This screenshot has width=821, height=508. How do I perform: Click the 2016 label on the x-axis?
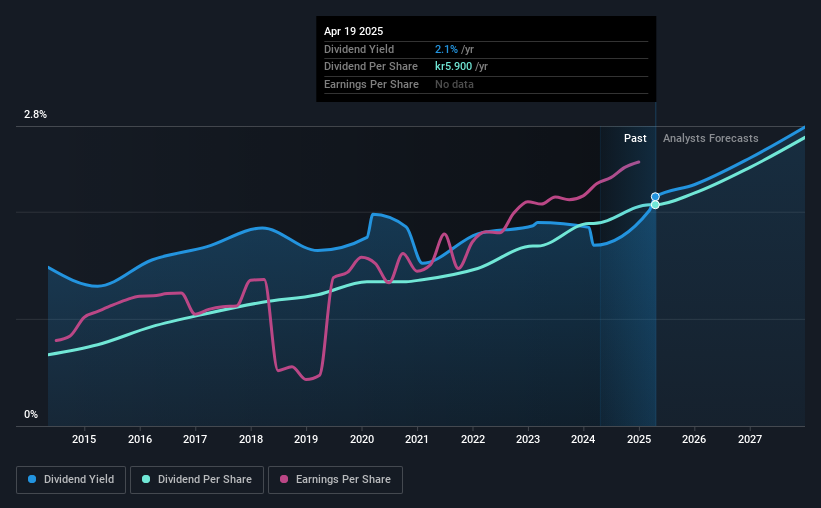coord(140,439)
